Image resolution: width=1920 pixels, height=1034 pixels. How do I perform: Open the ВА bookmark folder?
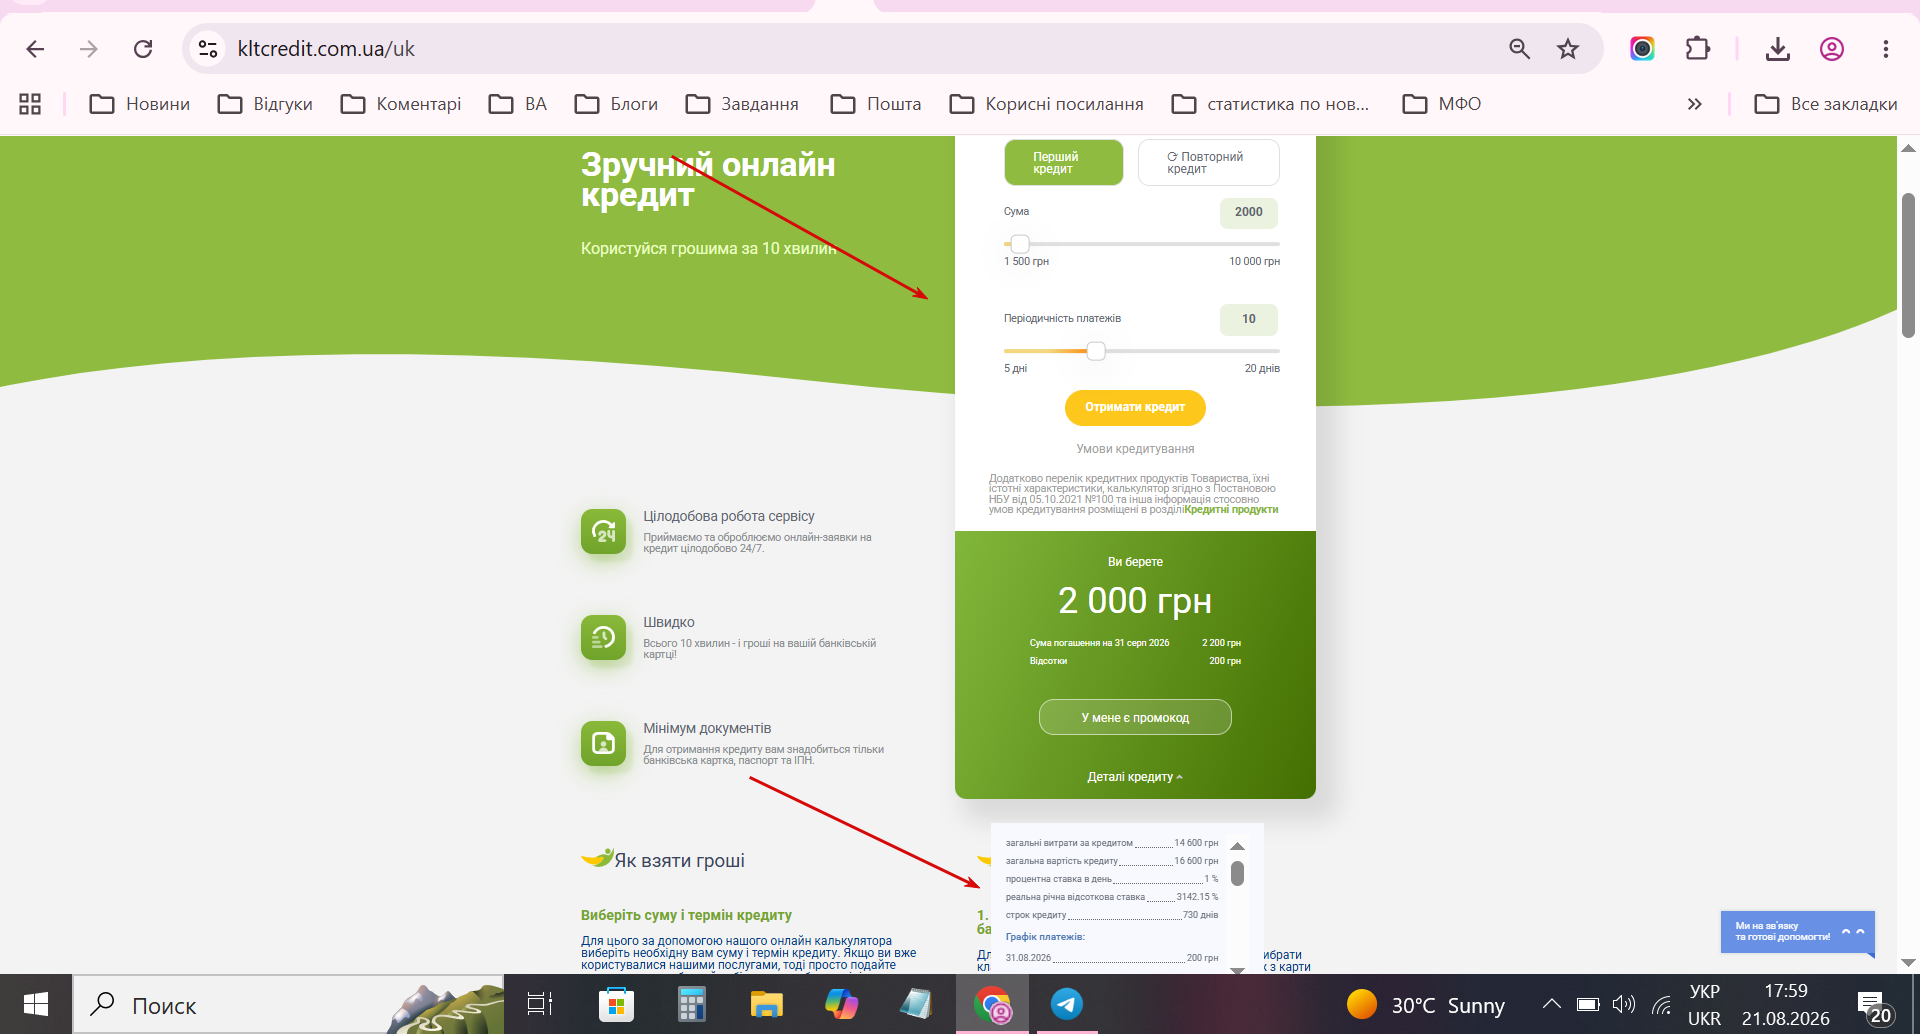click(518, 104)
